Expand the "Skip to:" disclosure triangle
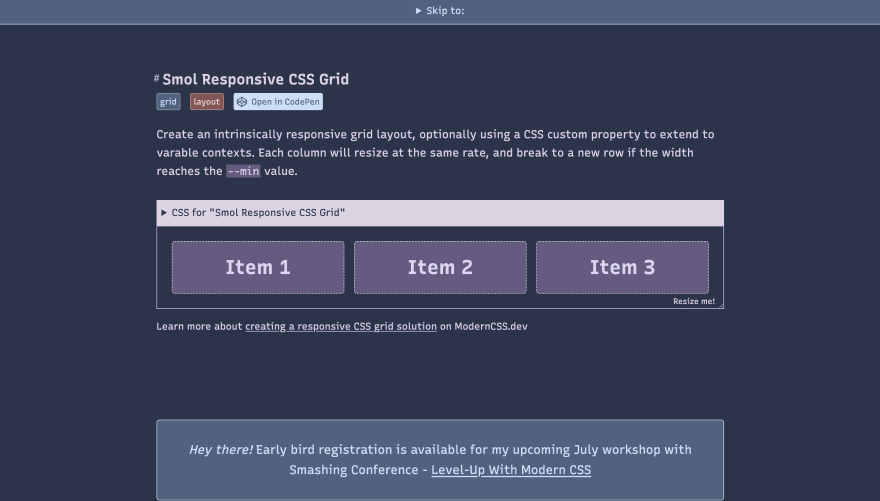 (x=418, y=11)
